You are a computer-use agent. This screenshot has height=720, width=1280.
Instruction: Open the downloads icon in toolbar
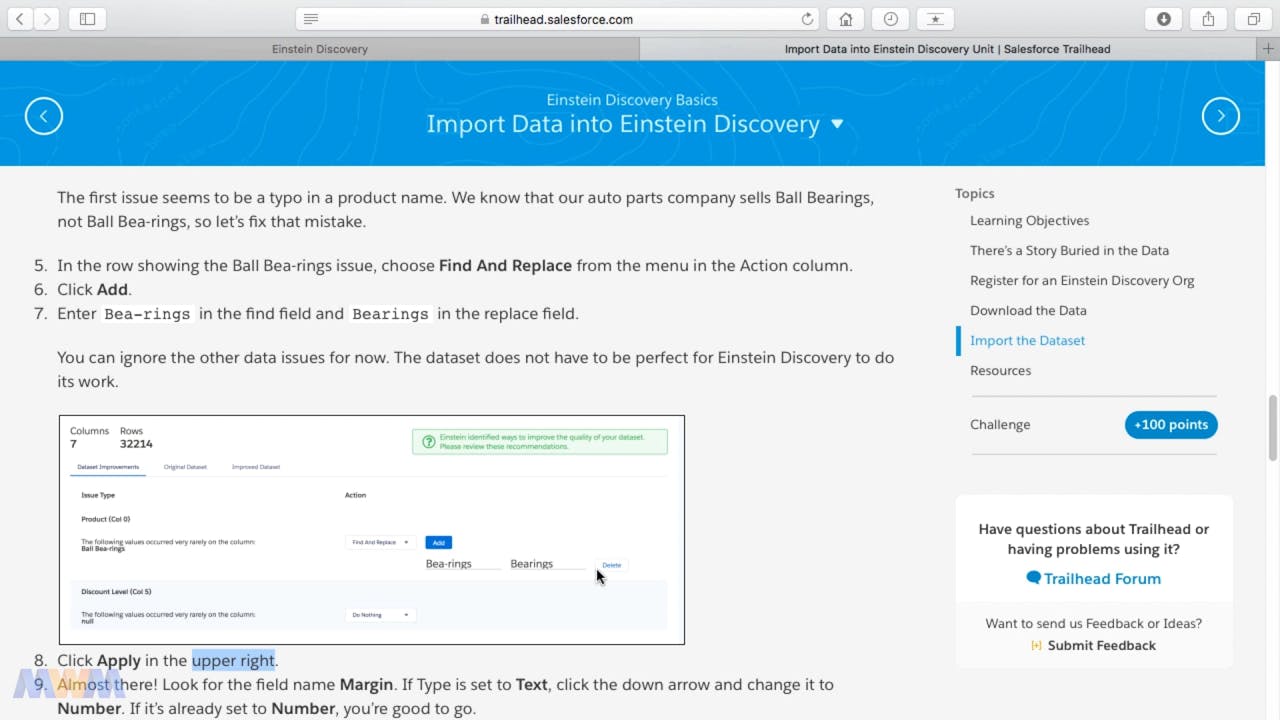(1164, 19)
